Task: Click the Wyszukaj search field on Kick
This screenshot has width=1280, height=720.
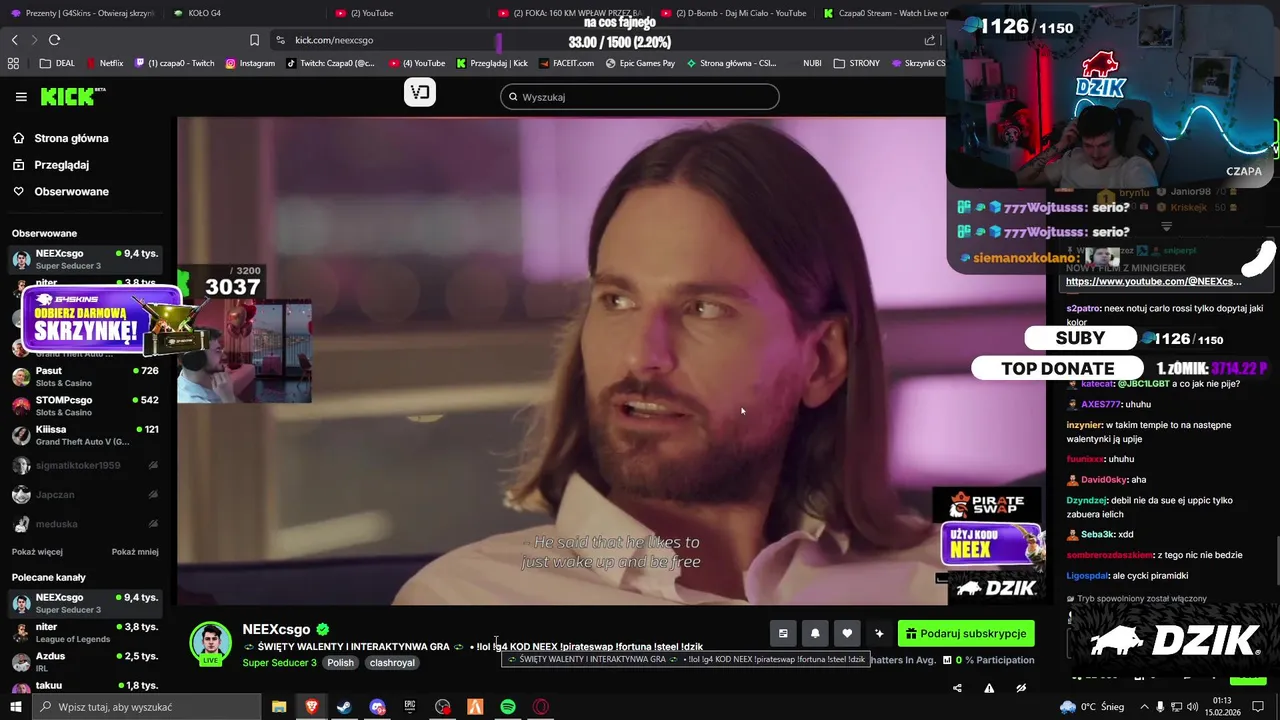Action: (640, 97)
